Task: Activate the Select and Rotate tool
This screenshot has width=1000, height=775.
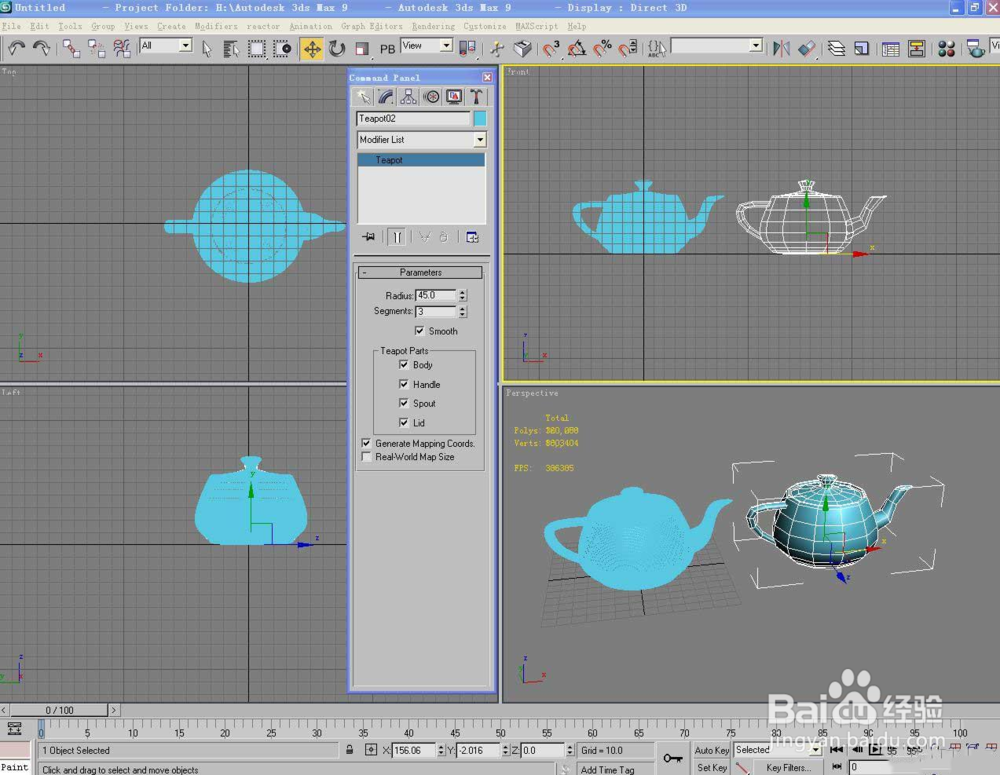Action: point(337,48)
